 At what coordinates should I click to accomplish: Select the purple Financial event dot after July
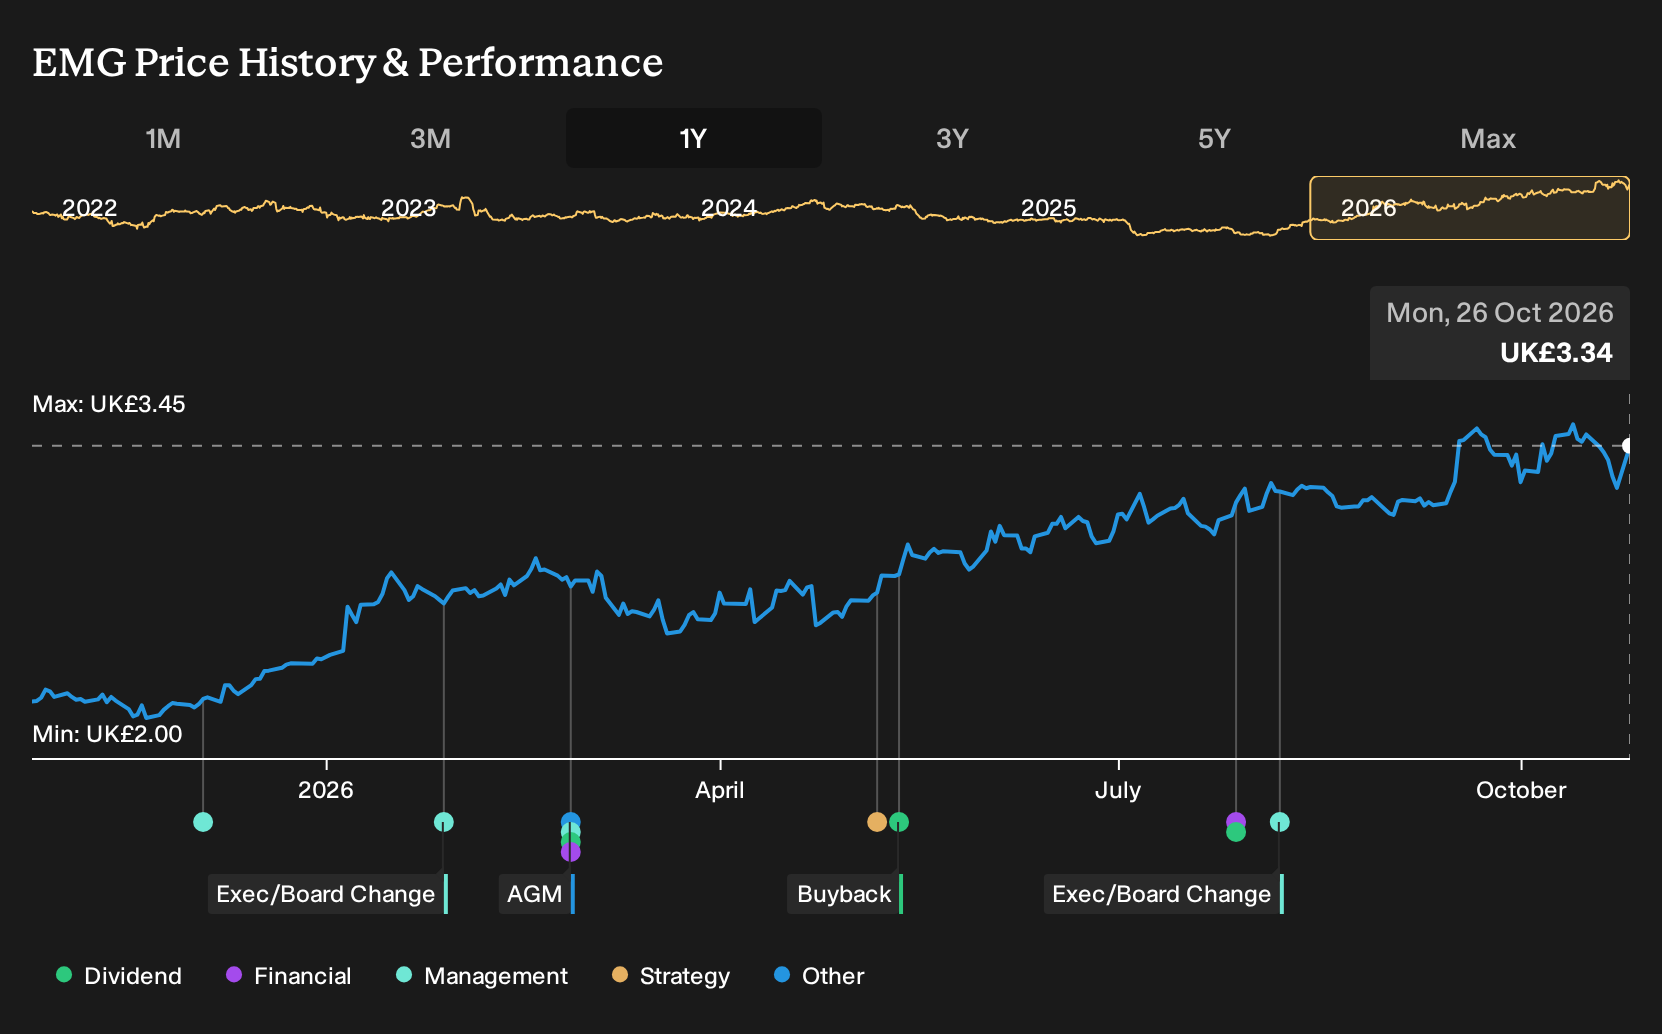(1236, 821)
